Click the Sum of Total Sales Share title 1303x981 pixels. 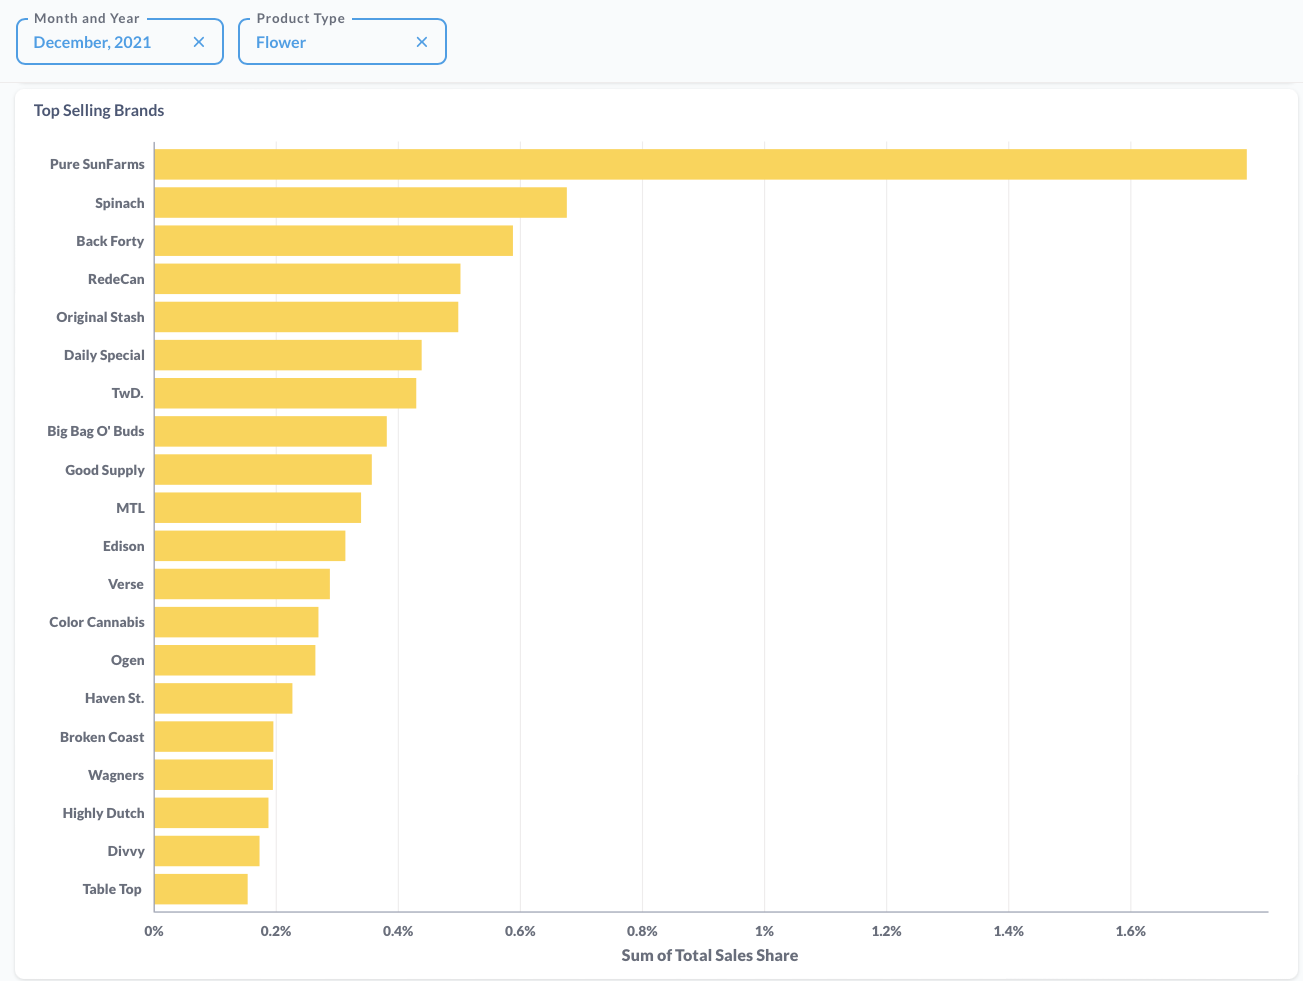pos(710,955)
